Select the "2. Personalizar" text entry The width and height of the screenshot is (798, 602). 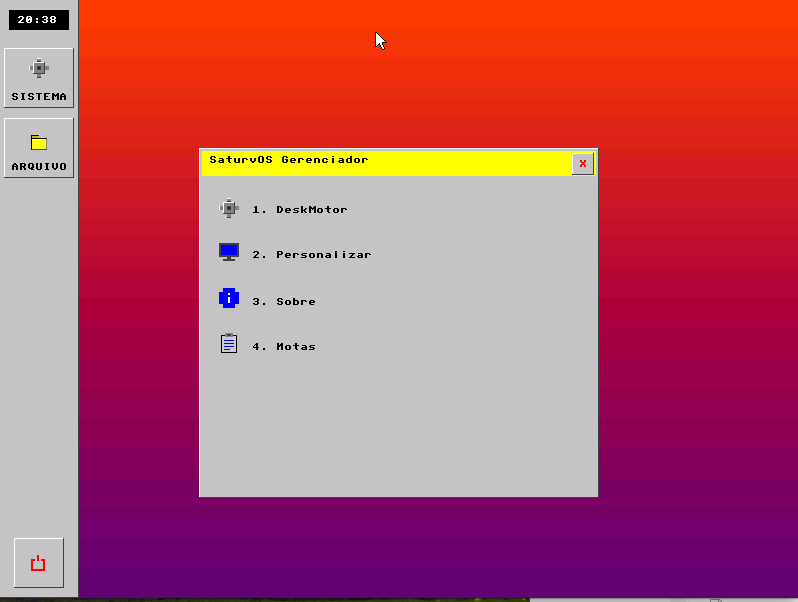pos(312,255)
